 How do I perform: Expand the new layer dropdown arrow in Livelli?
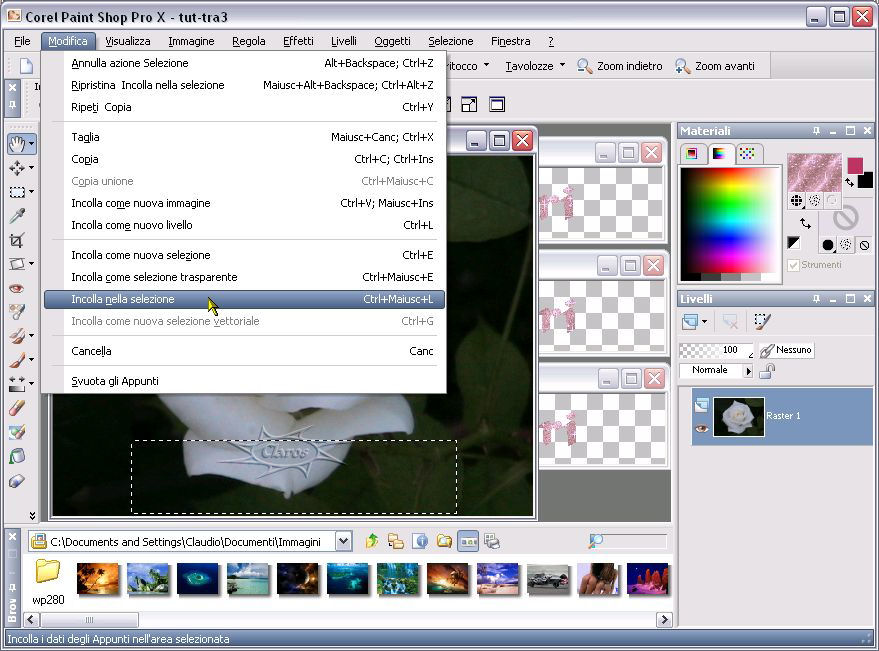point(704,321)
